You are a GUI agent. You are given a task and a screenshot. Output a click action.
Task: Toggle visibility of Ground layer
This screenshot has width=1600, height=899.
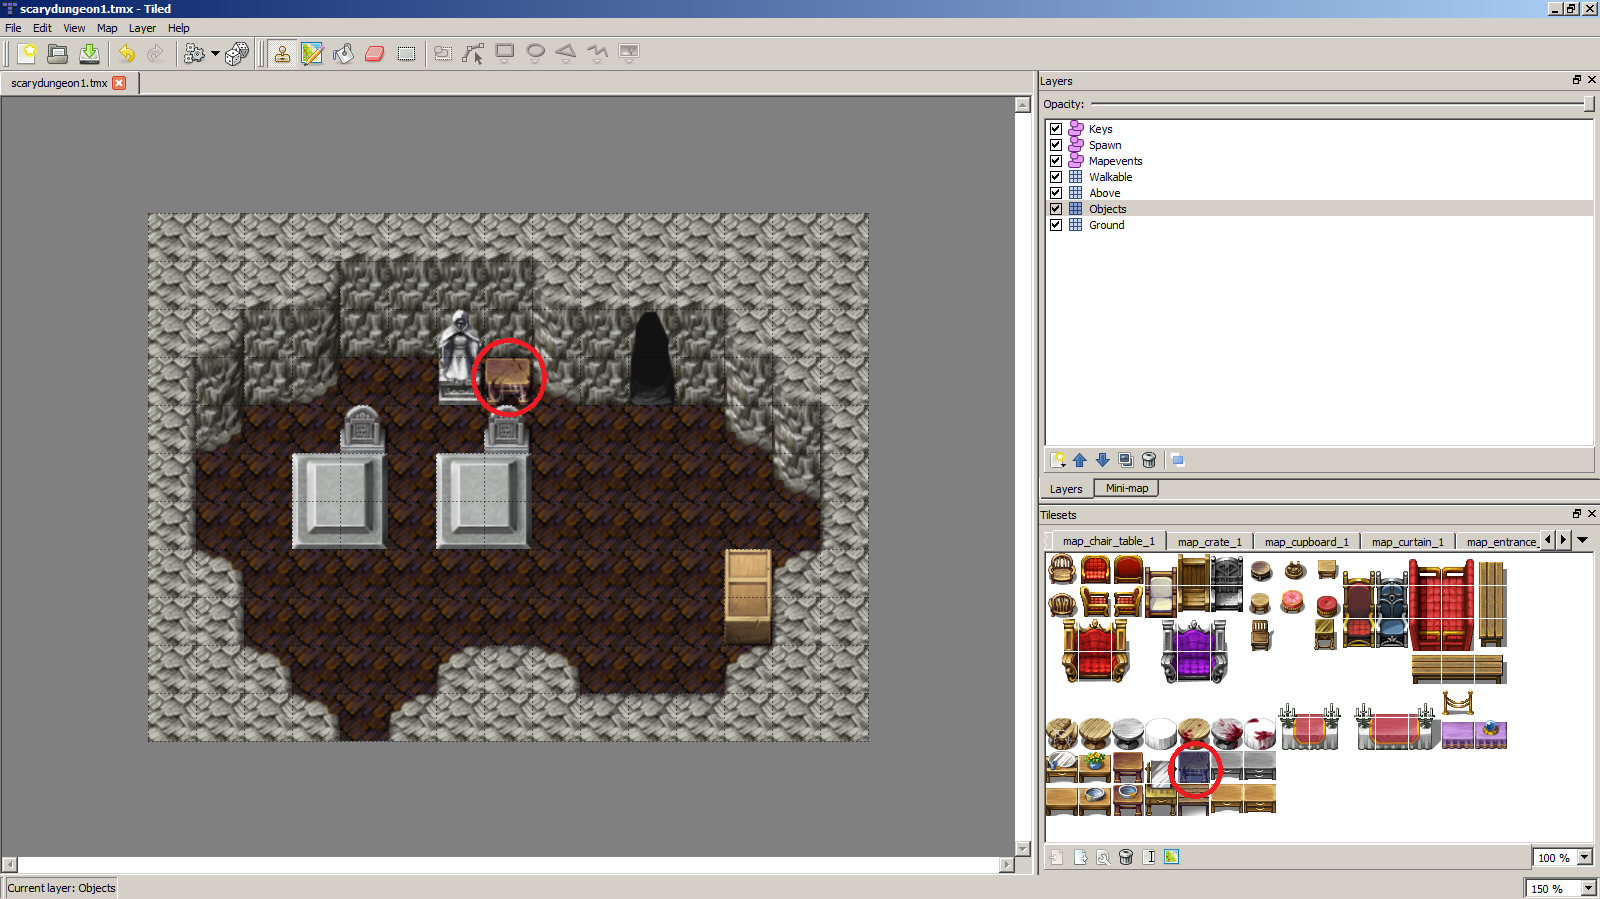[x=1056, y=225]
